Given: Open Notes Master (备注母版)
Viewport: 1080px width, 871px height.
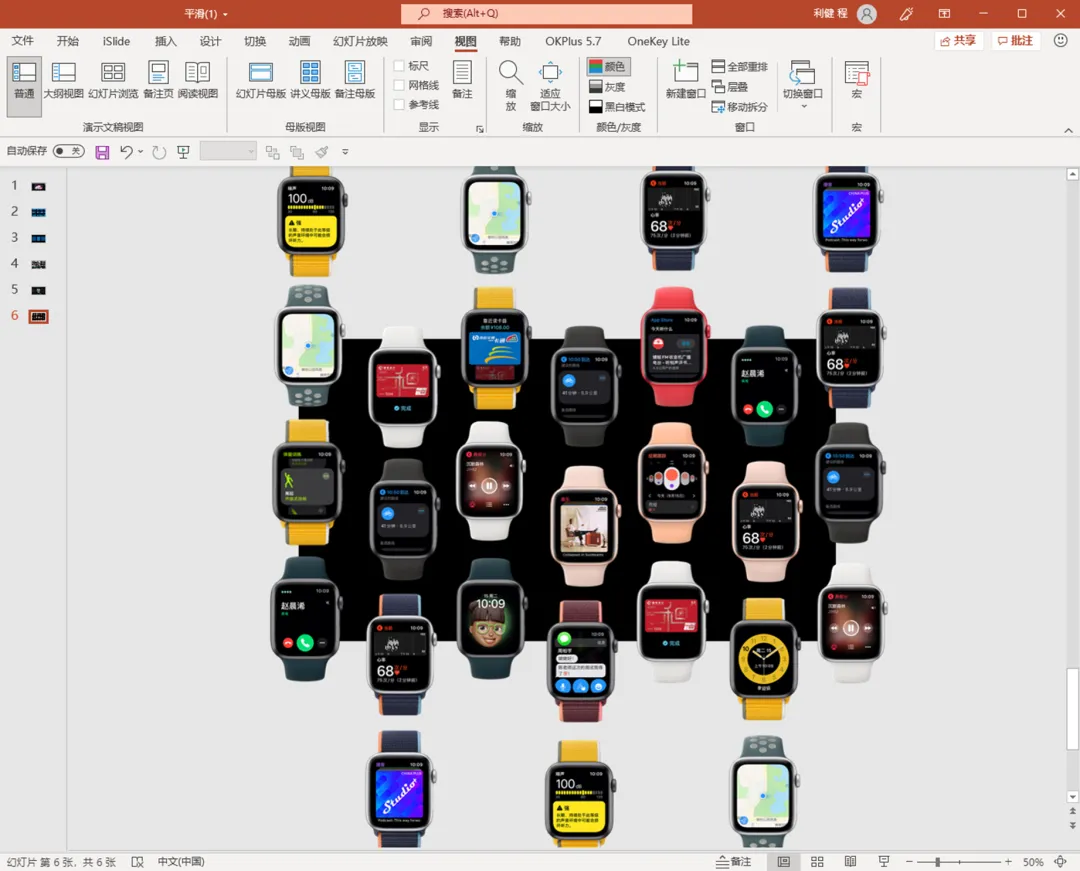Looking at the screenshot, I should pyautogui.click(x=355, y=81).
